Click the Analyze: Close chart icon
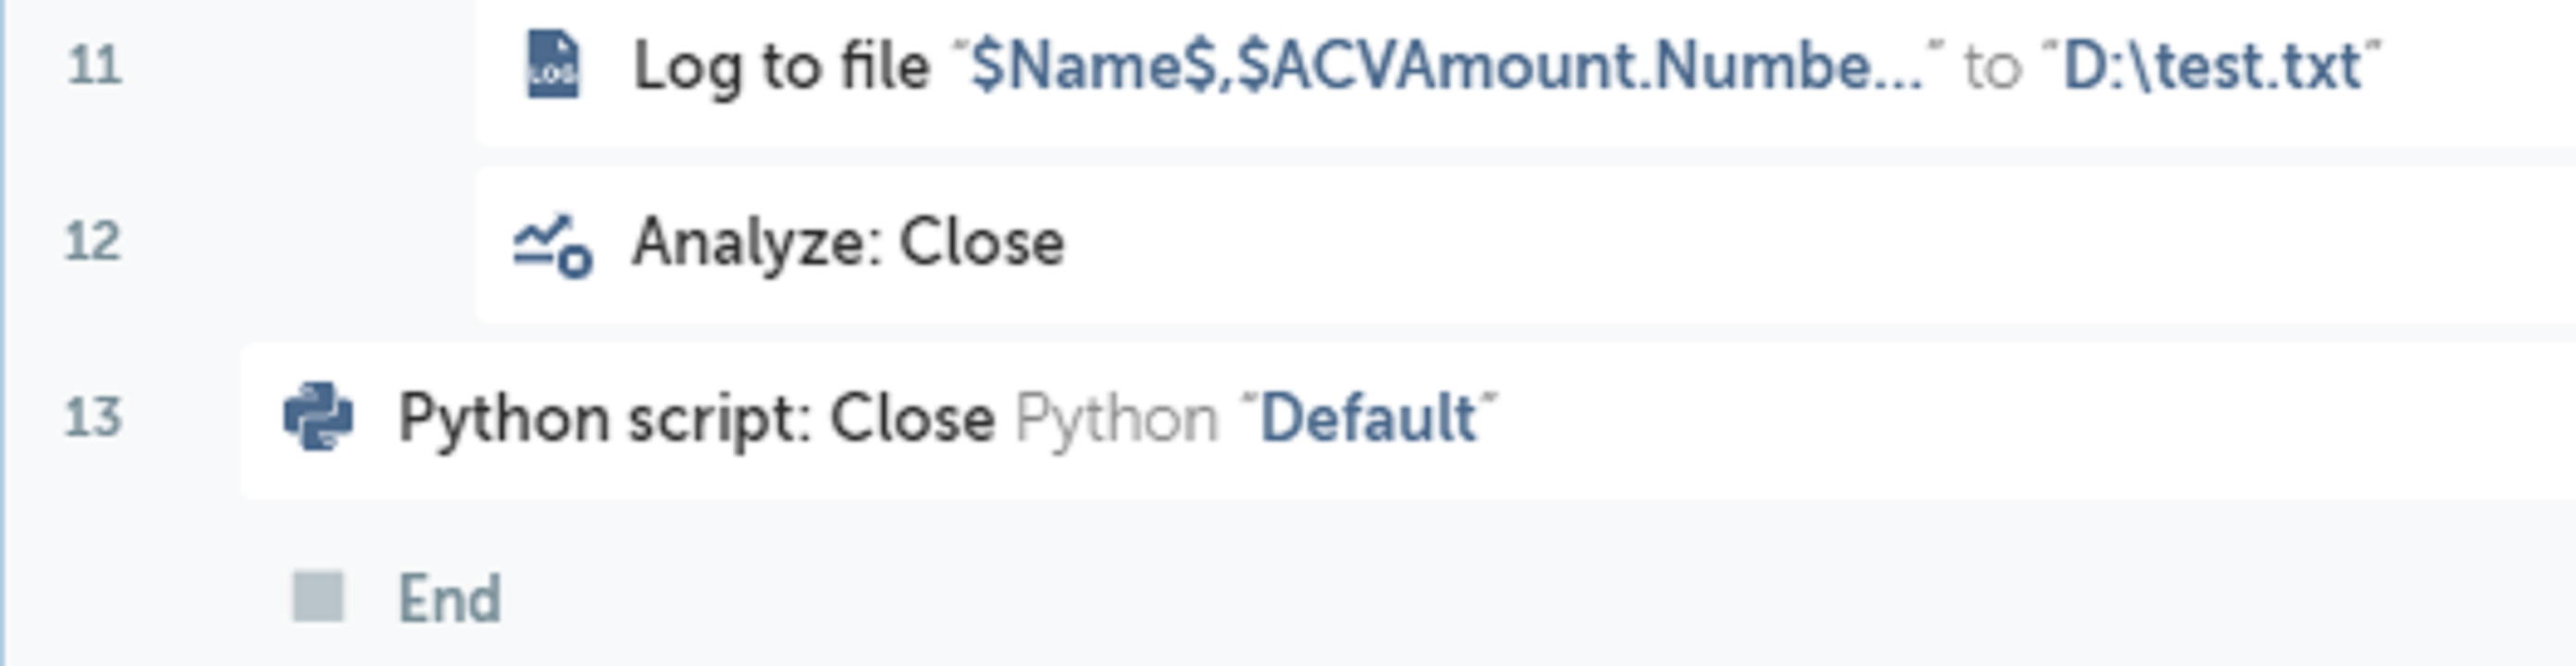The height and width of the screenshot is (666, 2576). (x=552, y=245)
